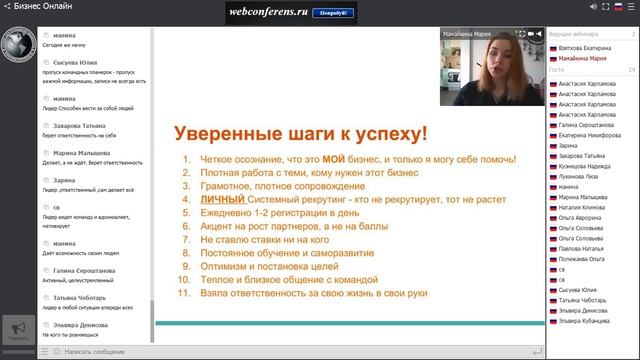Click the Попробуй! button on banner

point(333,13)
